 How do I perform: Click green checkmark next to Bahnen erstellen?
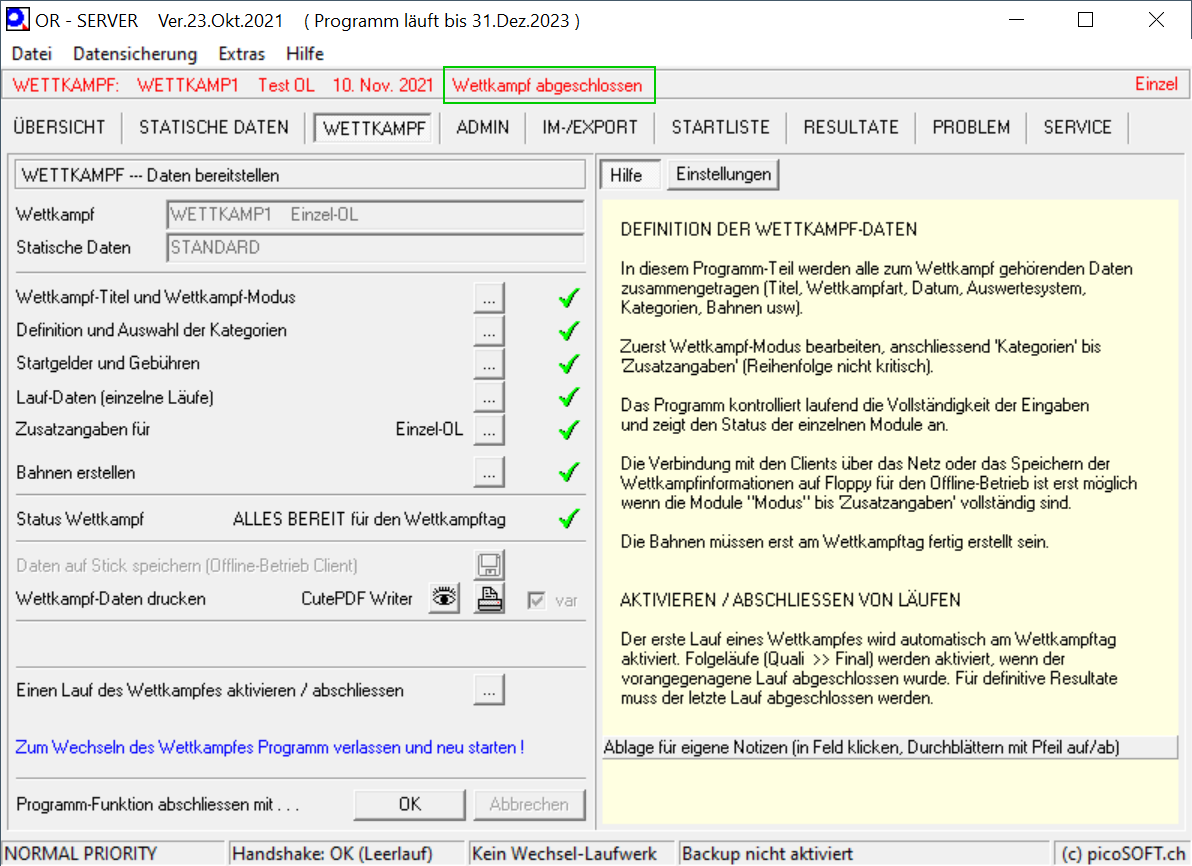(x=569, y=472)
